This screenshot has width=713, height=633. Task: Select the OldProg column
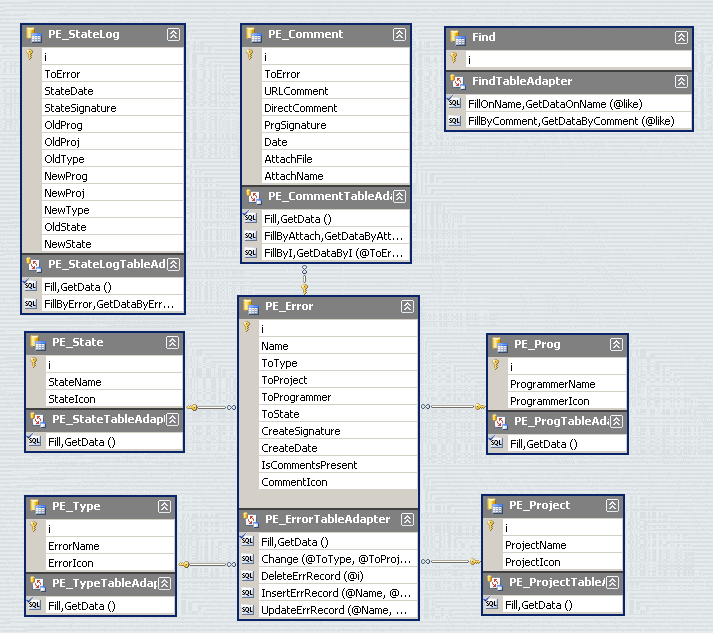click(113, 125)
